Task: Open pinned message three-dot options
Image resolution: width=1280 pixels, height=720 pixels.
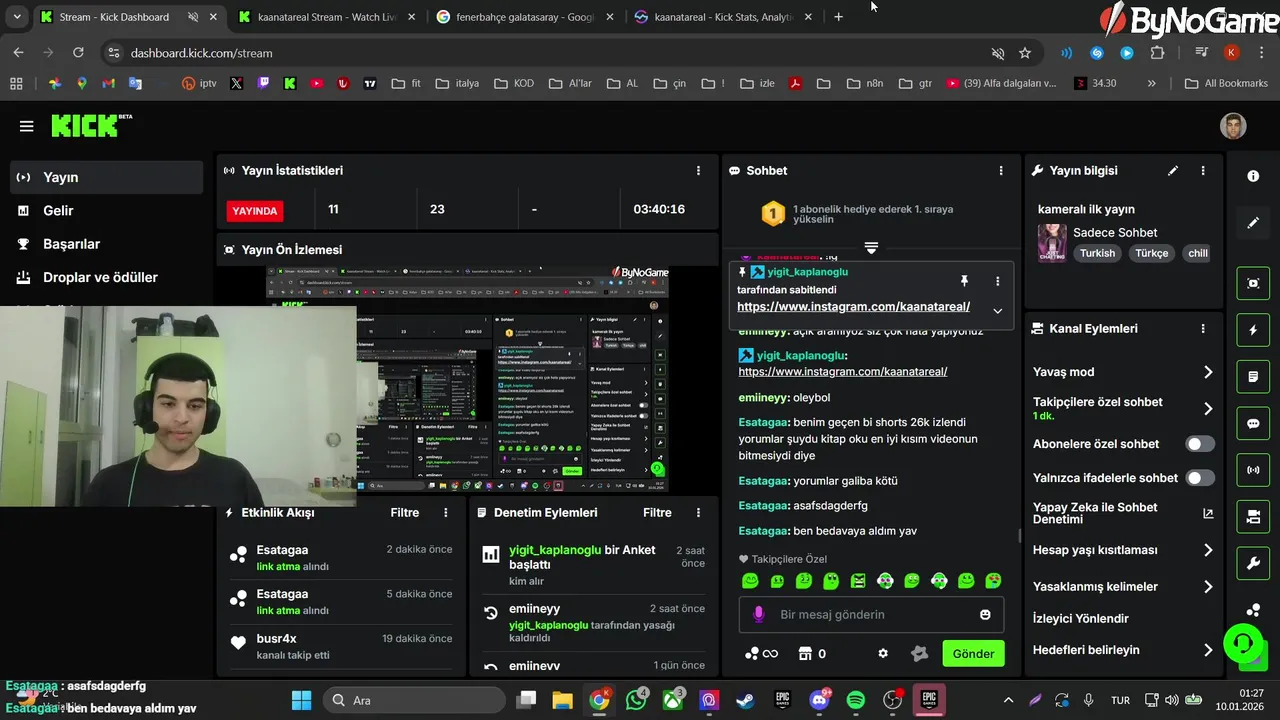Action: 997,281
